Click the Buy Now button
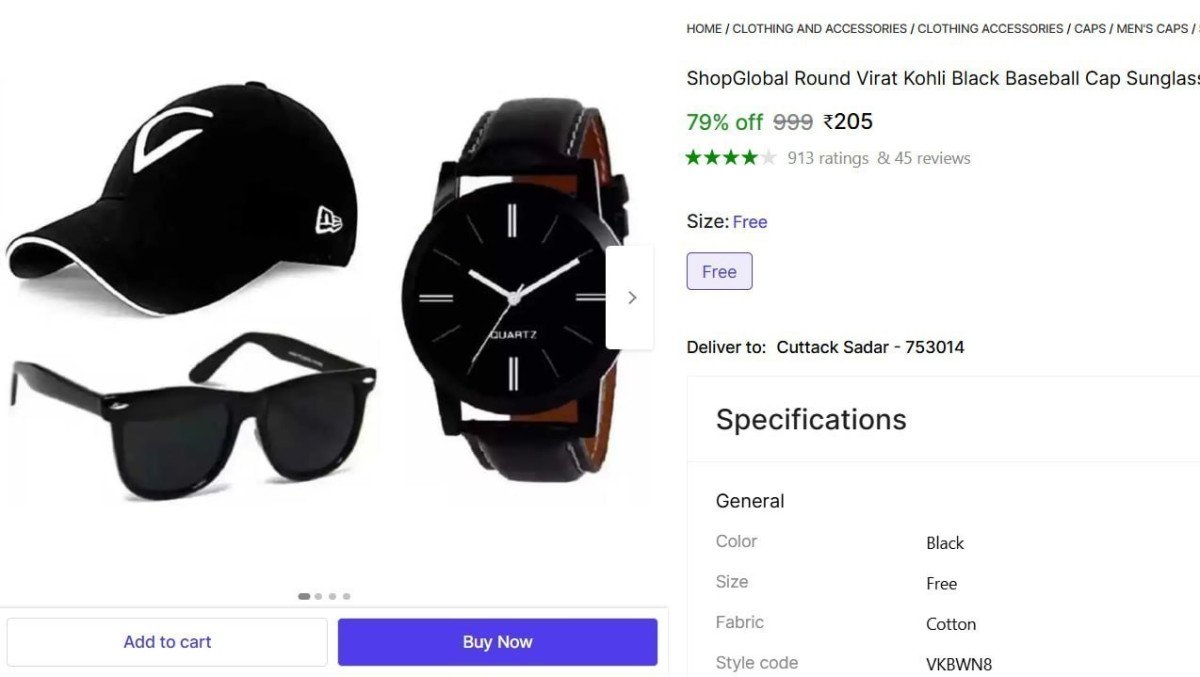Viewport: 1200px width, 677px height. coord(497,641)
